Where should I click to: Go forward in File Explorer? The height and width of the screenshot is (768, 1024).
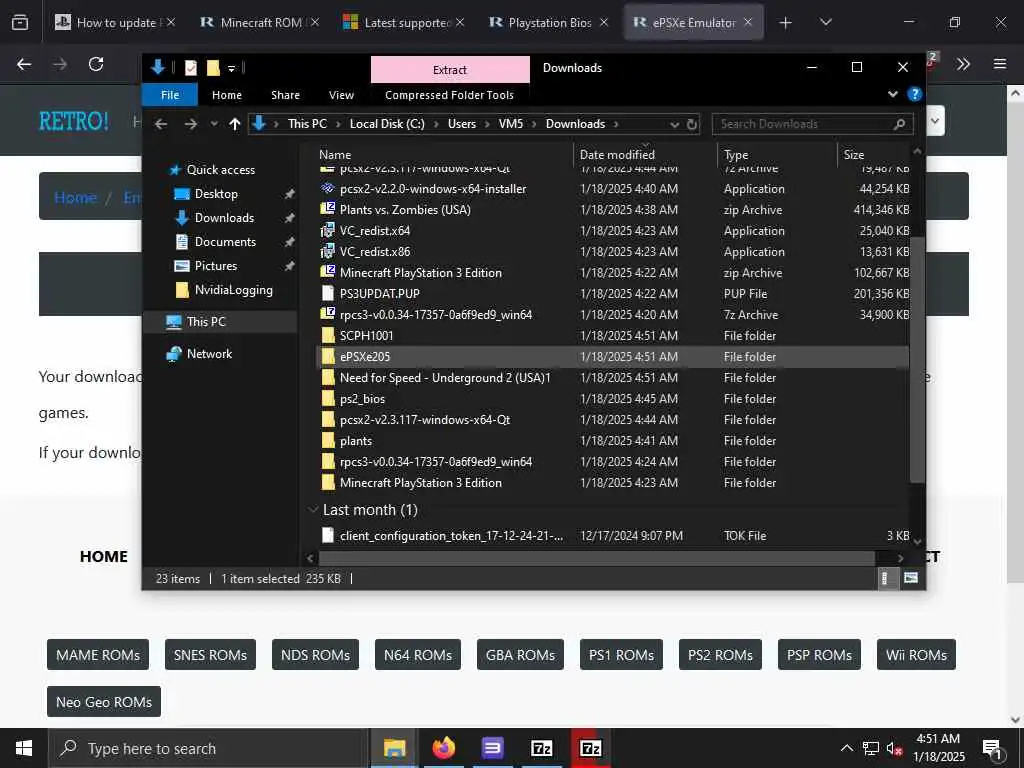190,124
